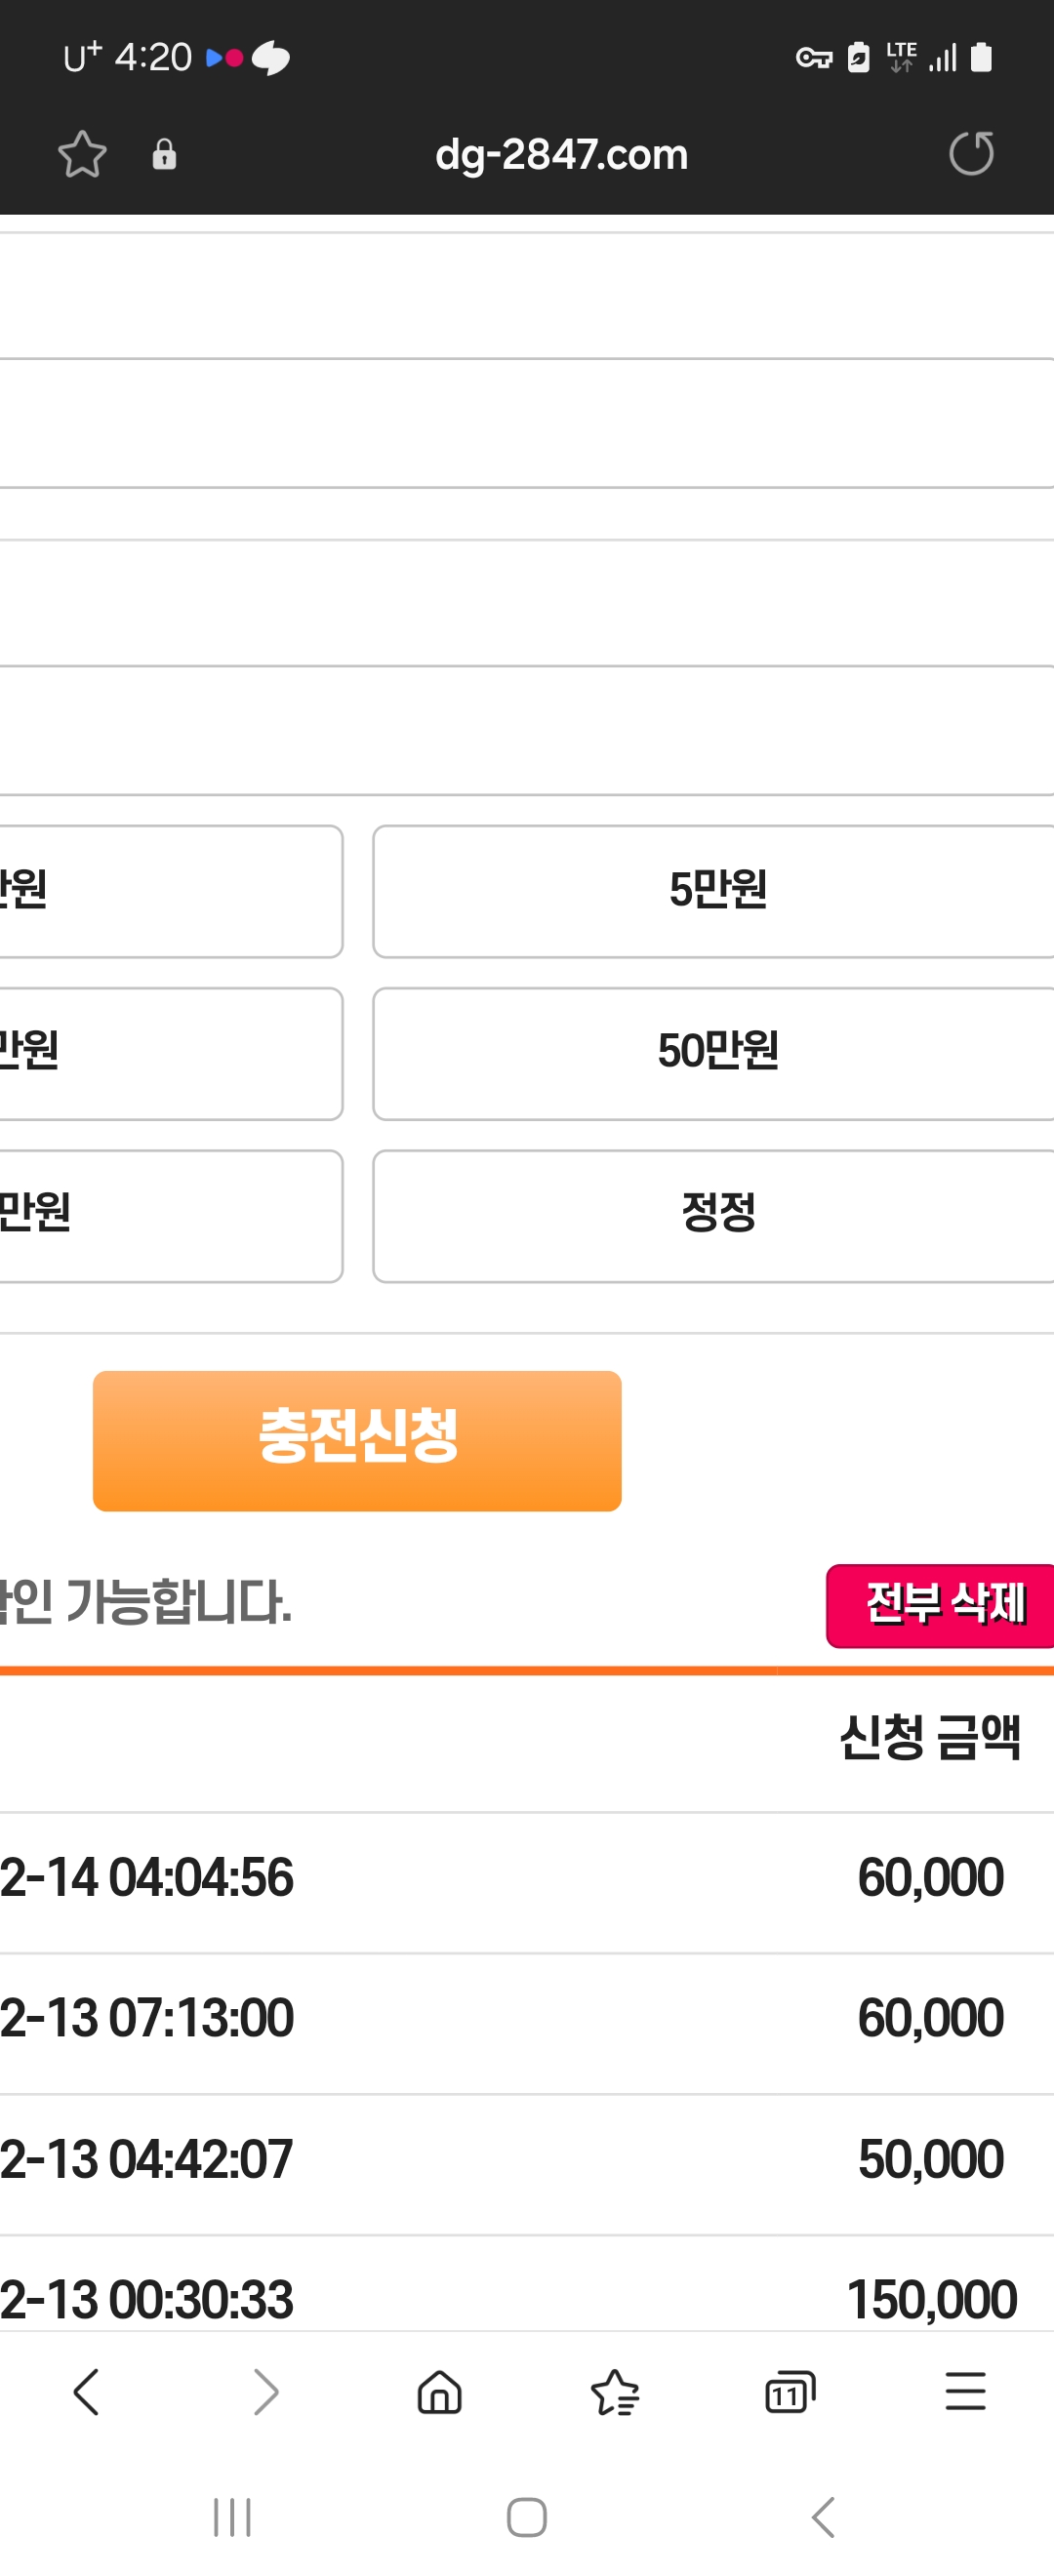Image resolution: width=1054 pixels, height=2576 pixels.
Task: Tap the dg-2847.com address bar
Action: point(561,154)
